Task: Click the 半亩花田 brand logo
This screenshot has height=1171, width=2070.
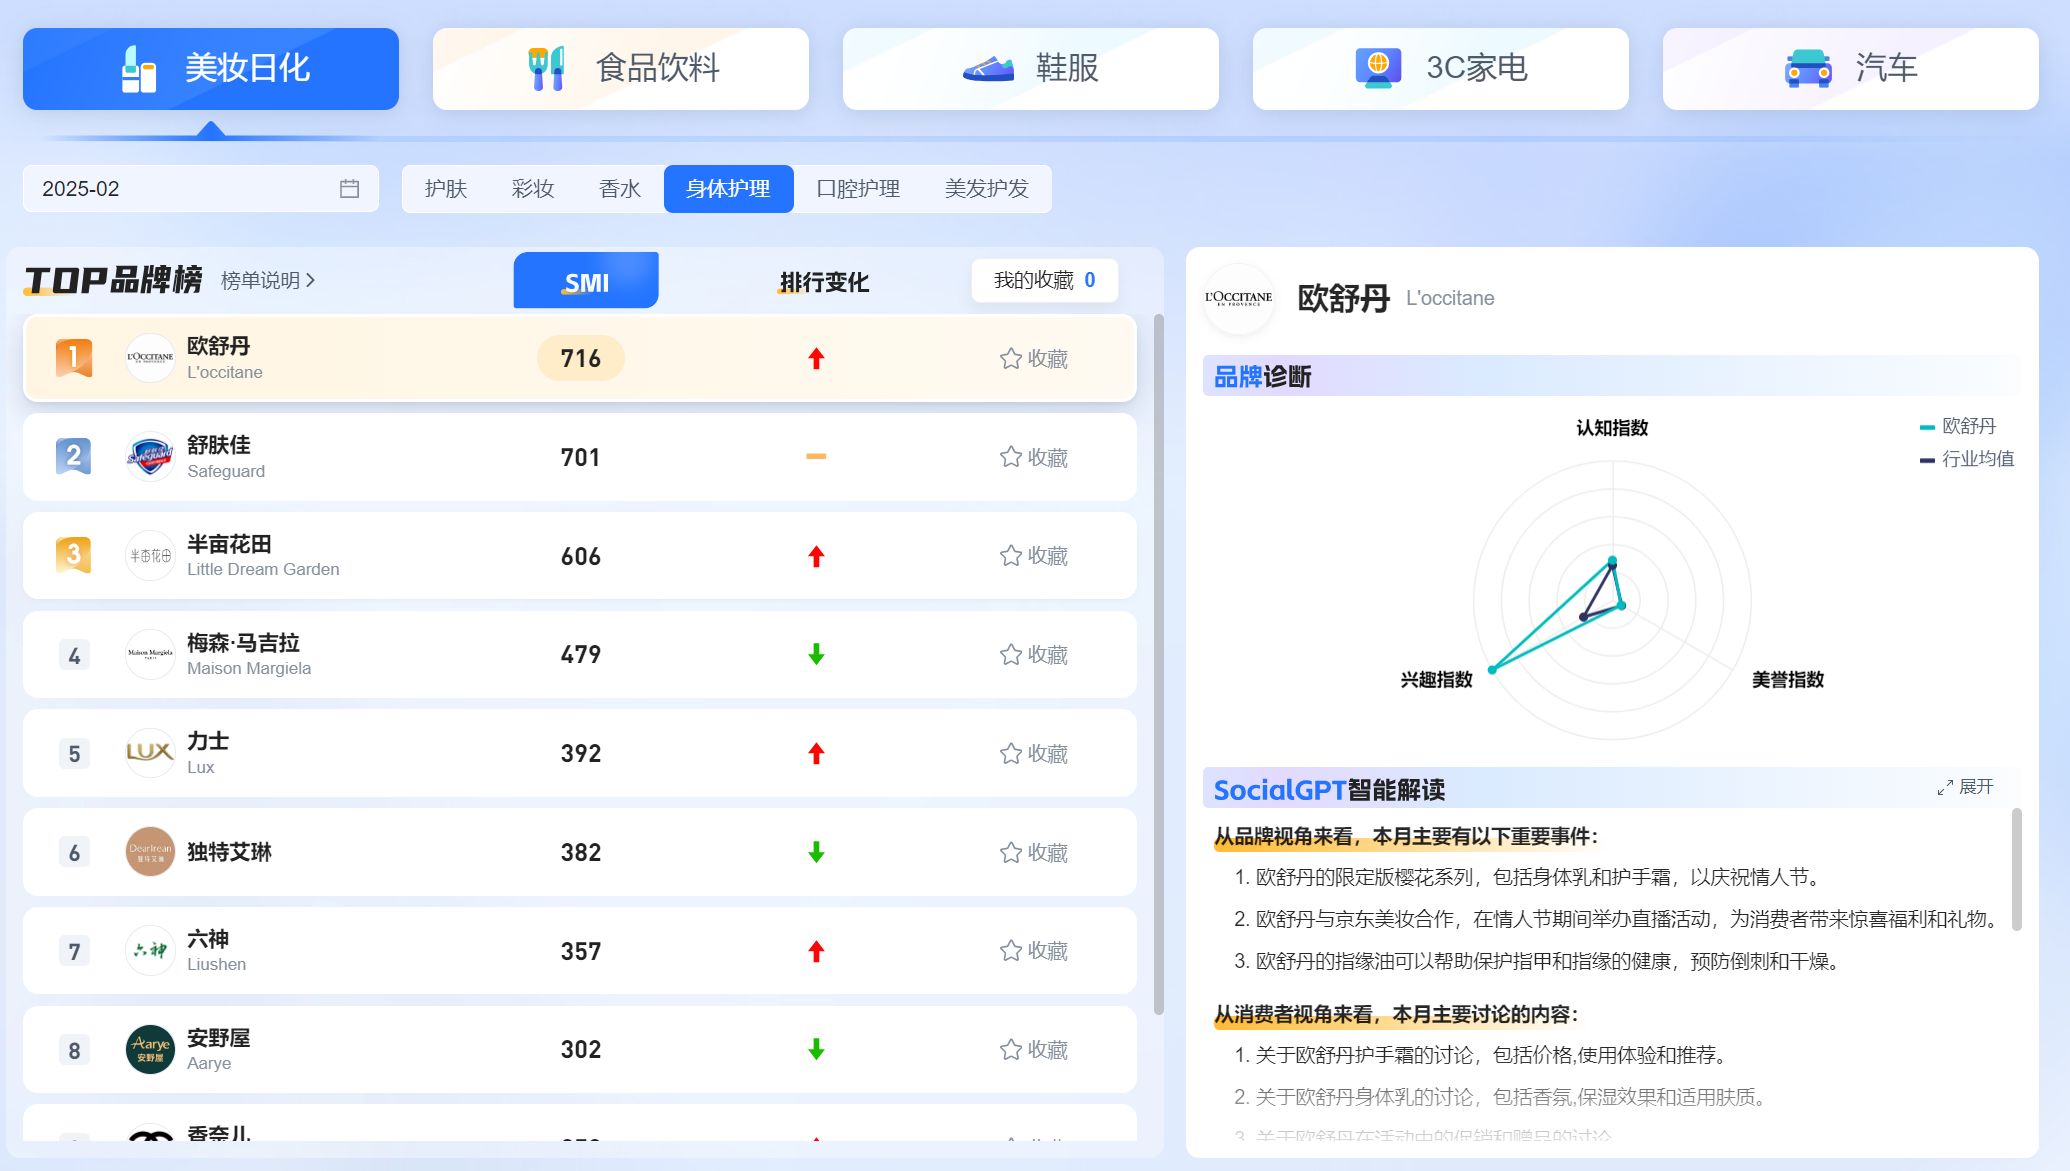Action: 150,555
